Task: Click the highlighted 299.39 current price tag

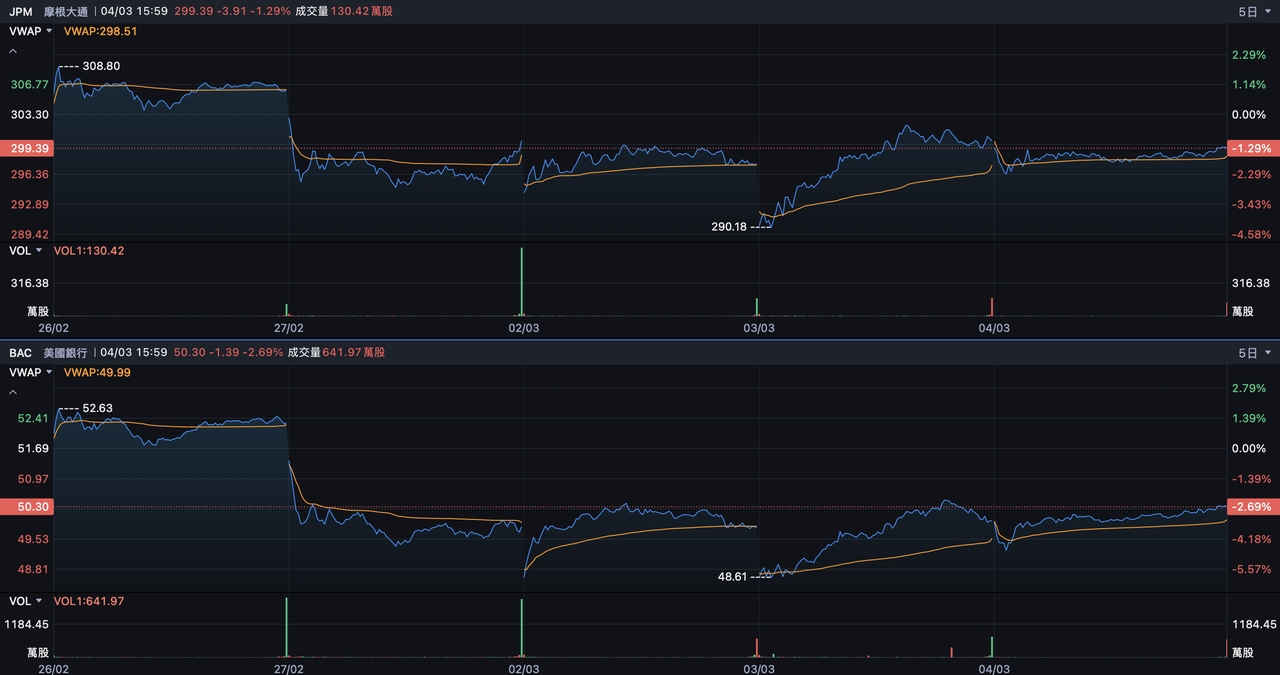Action: point(27,148)
